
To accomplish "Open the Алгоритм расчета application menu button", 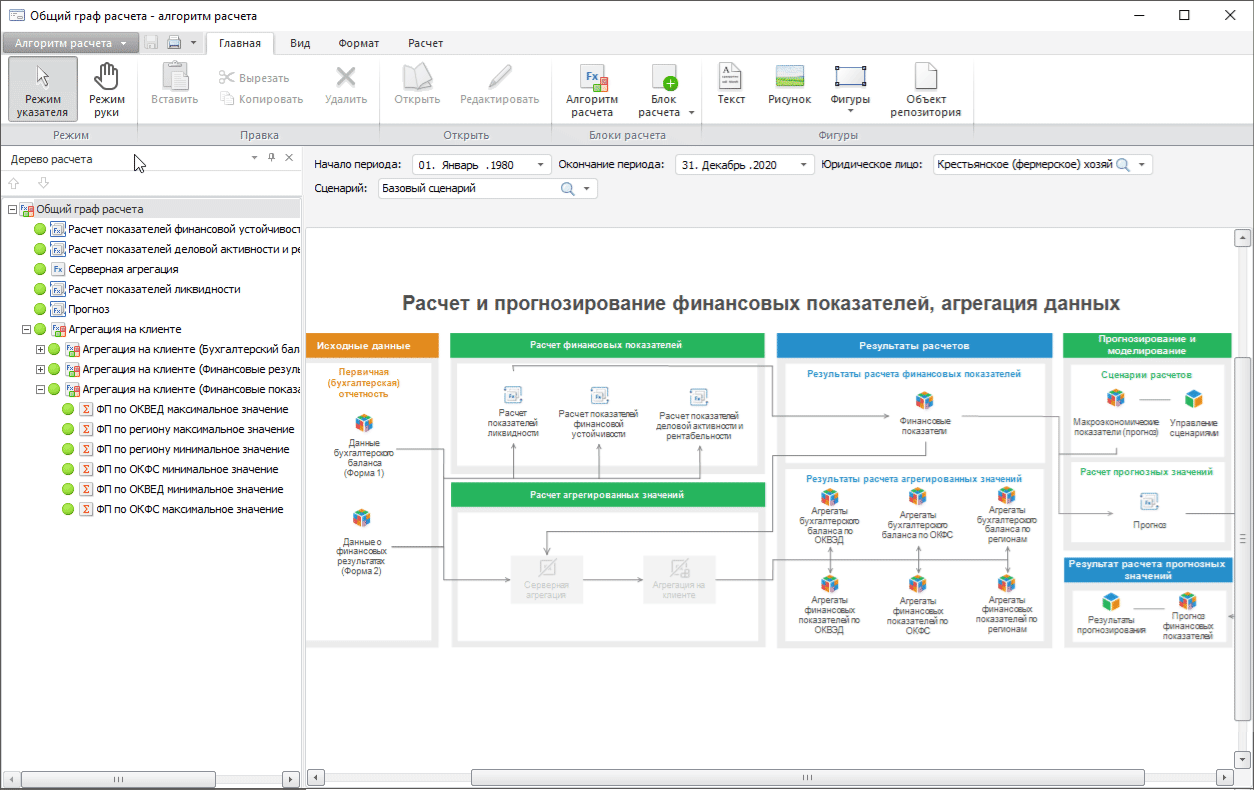I will click(x=69, y=43).
